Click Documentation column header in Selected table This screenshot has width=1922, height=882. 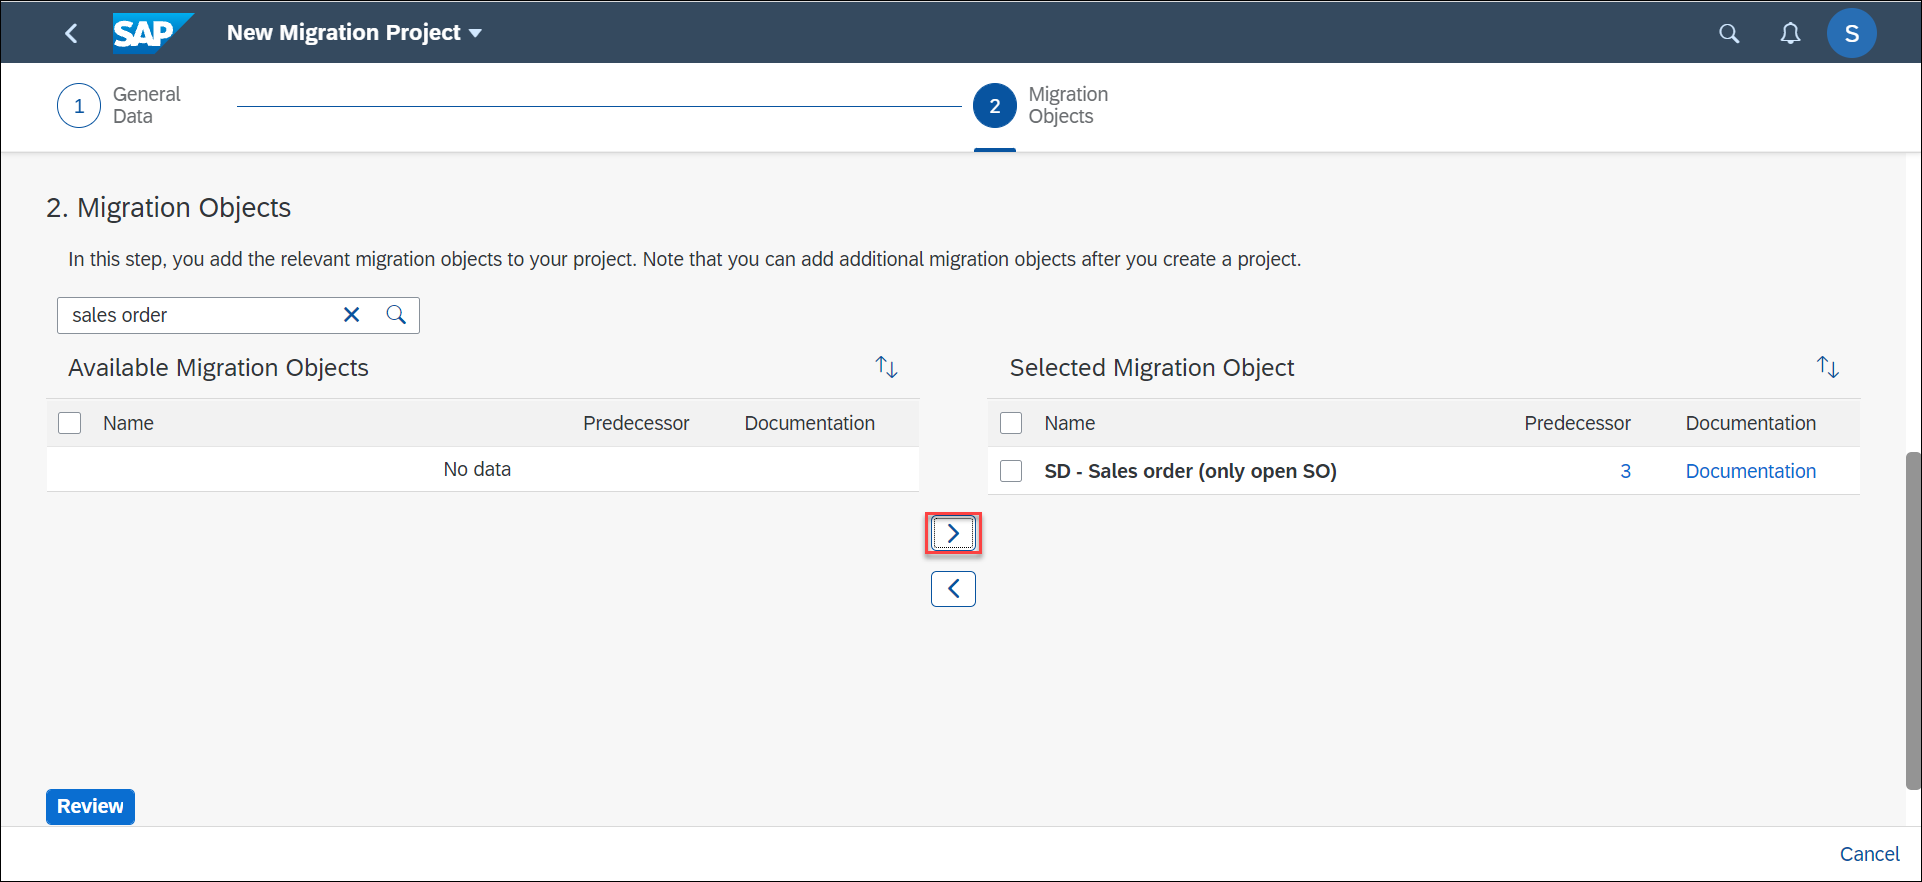(x=1750, y=423)
